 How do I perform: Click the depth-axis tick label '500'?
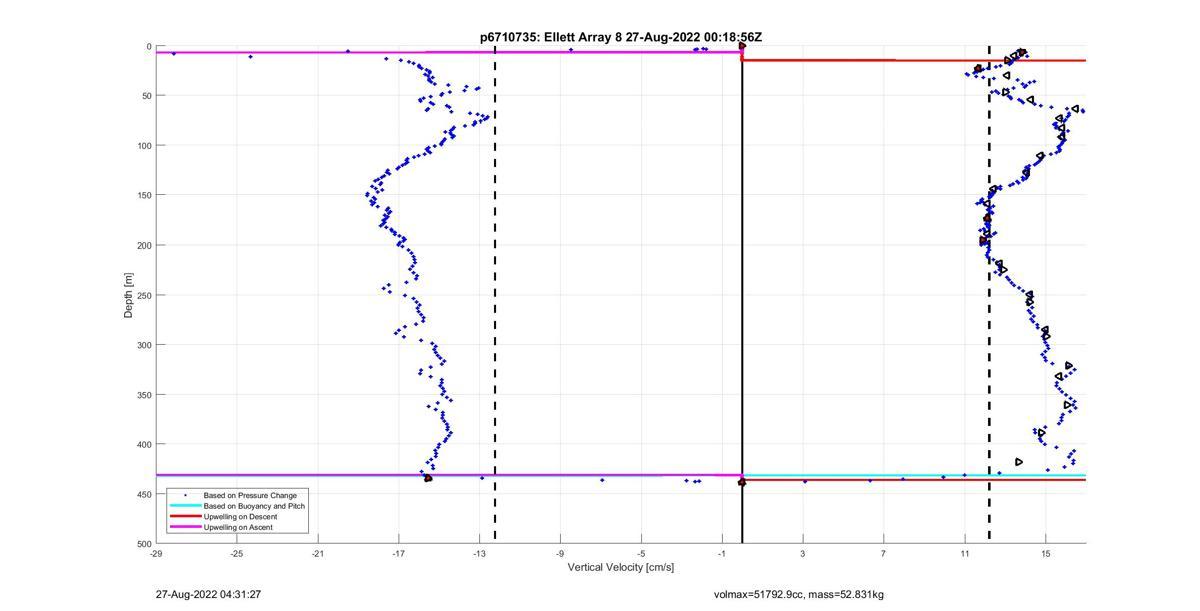(x=144, y=544)
